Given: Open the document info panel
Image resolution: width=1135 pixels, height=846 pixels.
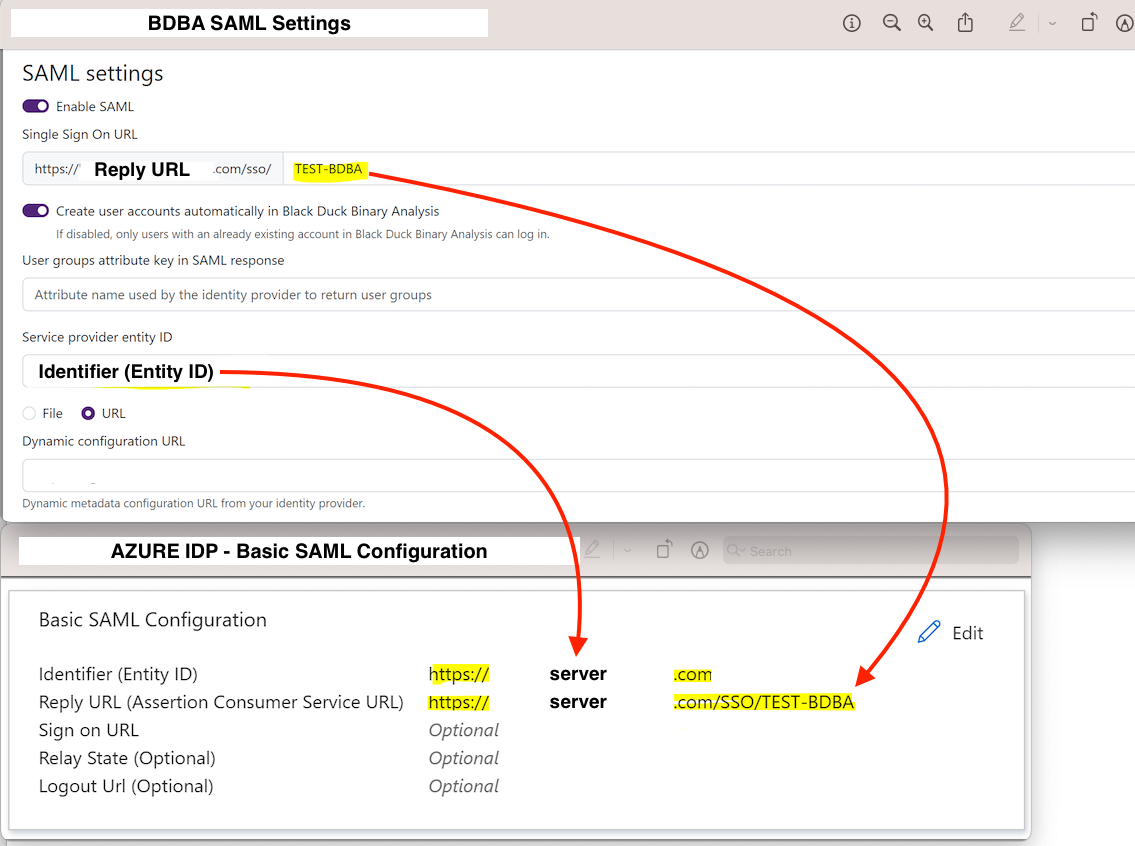Looking at the screenshot, I should click(851, 22).
